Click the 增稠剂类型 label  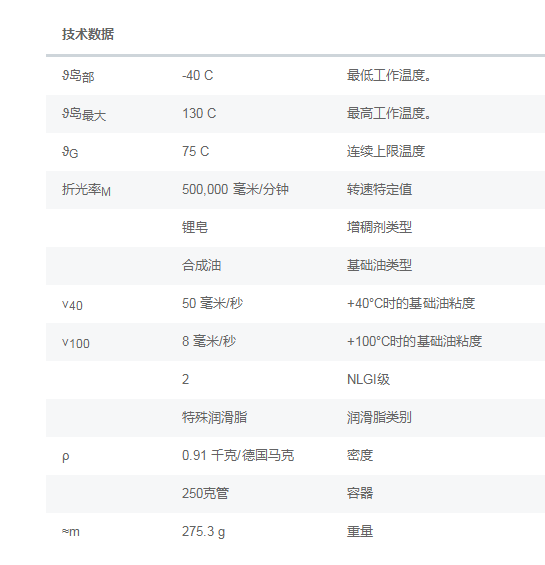click(x=379, y=227)
